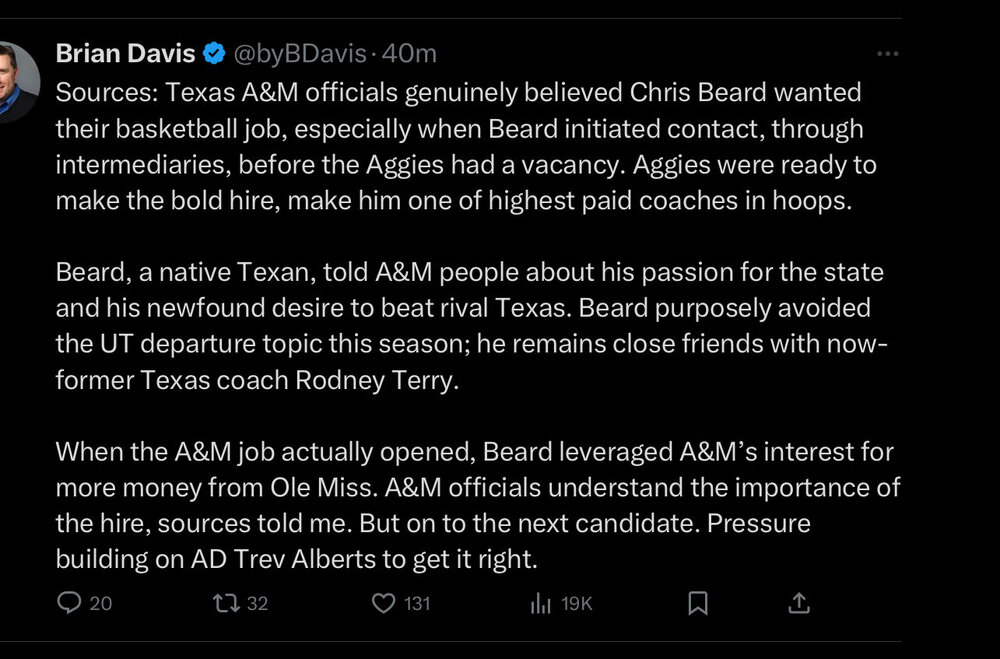Click the reply count of 20

[x=101, y=603]
